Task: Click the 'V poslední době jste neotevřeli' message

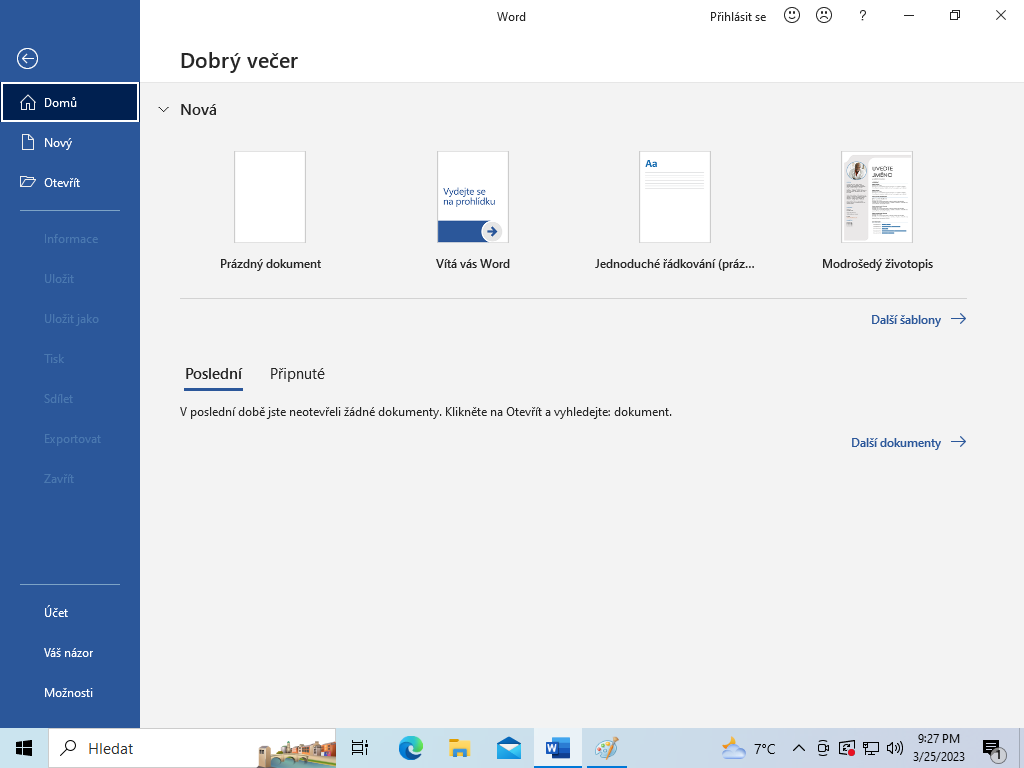Action: coord(426,412)
